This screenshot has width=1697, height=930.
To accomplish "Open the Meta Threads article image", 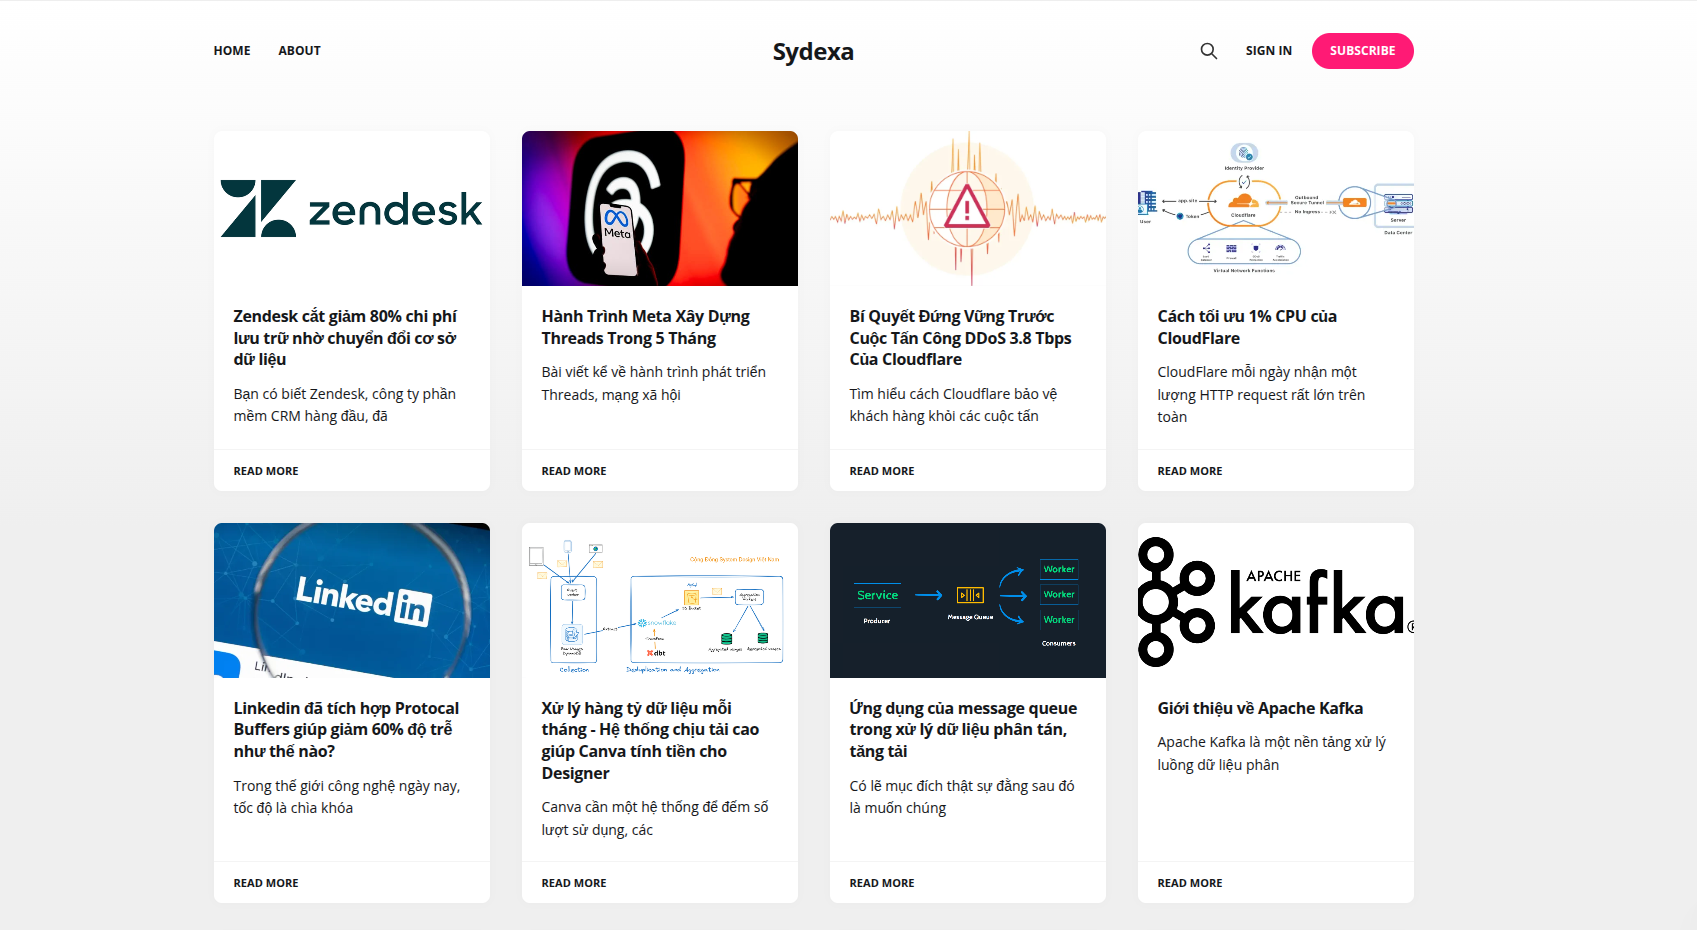I will (660, 208).
